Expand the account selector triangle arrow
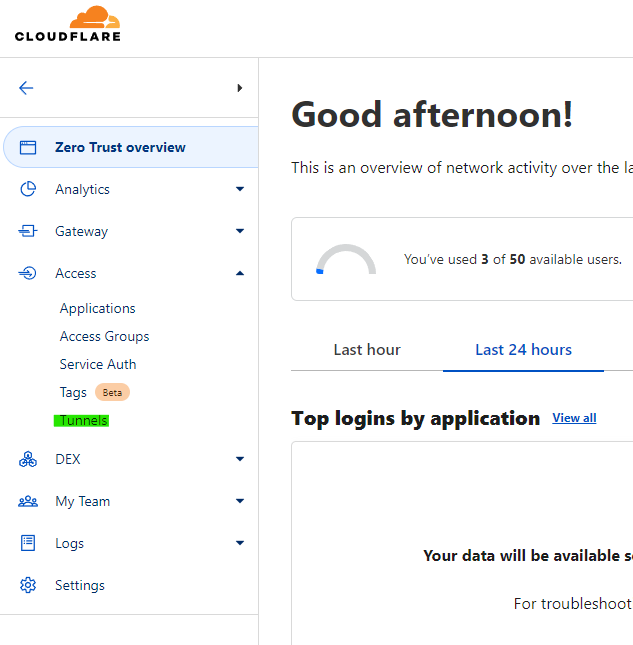This screenshot has height=645, width=633. point(240,88)
